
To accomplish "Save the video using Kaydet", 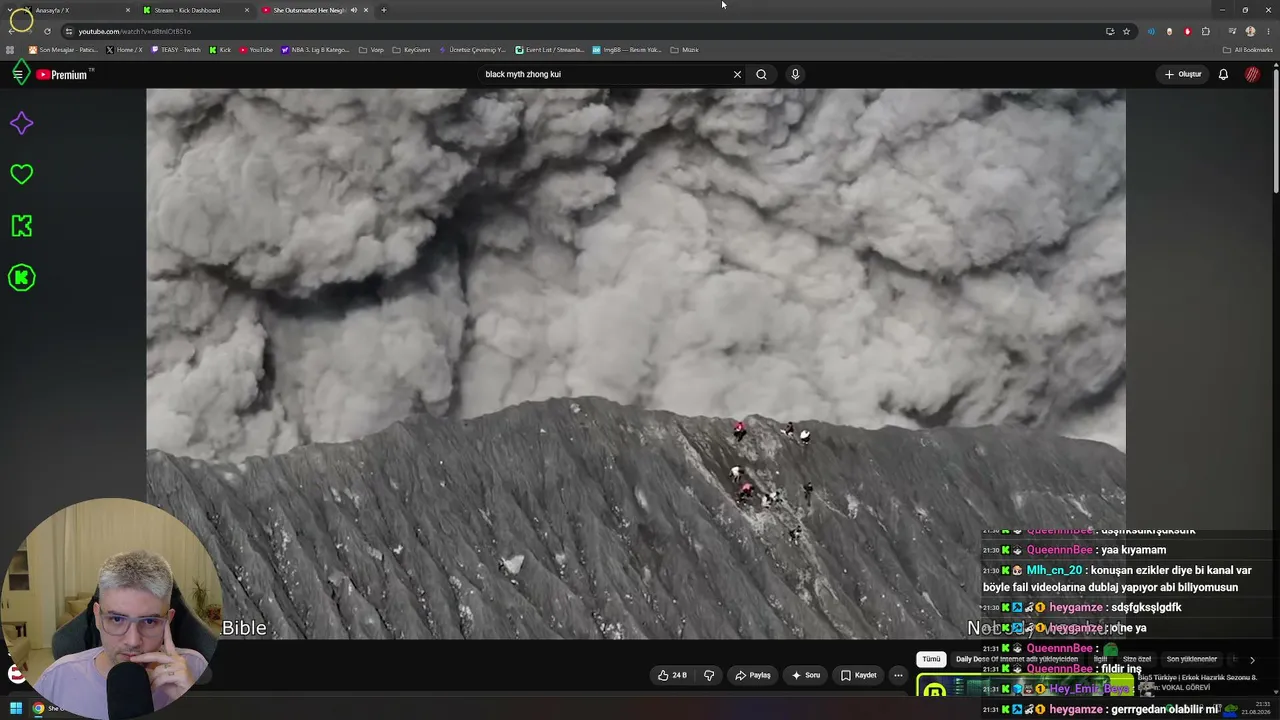I will click(x=859, y=675).
